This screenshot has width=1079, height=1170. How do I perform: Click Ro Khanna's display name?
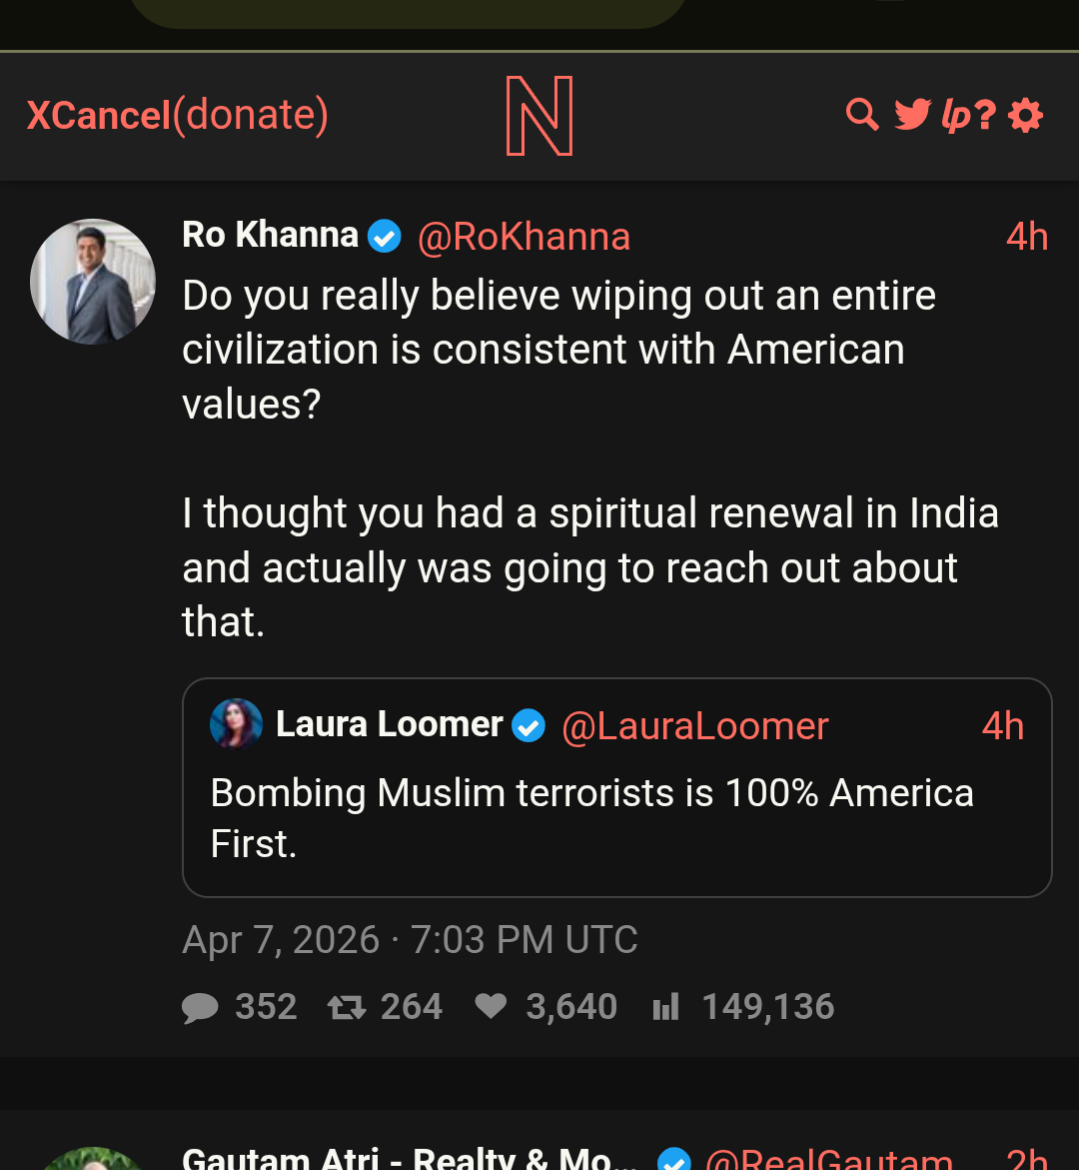coord(270,235)
